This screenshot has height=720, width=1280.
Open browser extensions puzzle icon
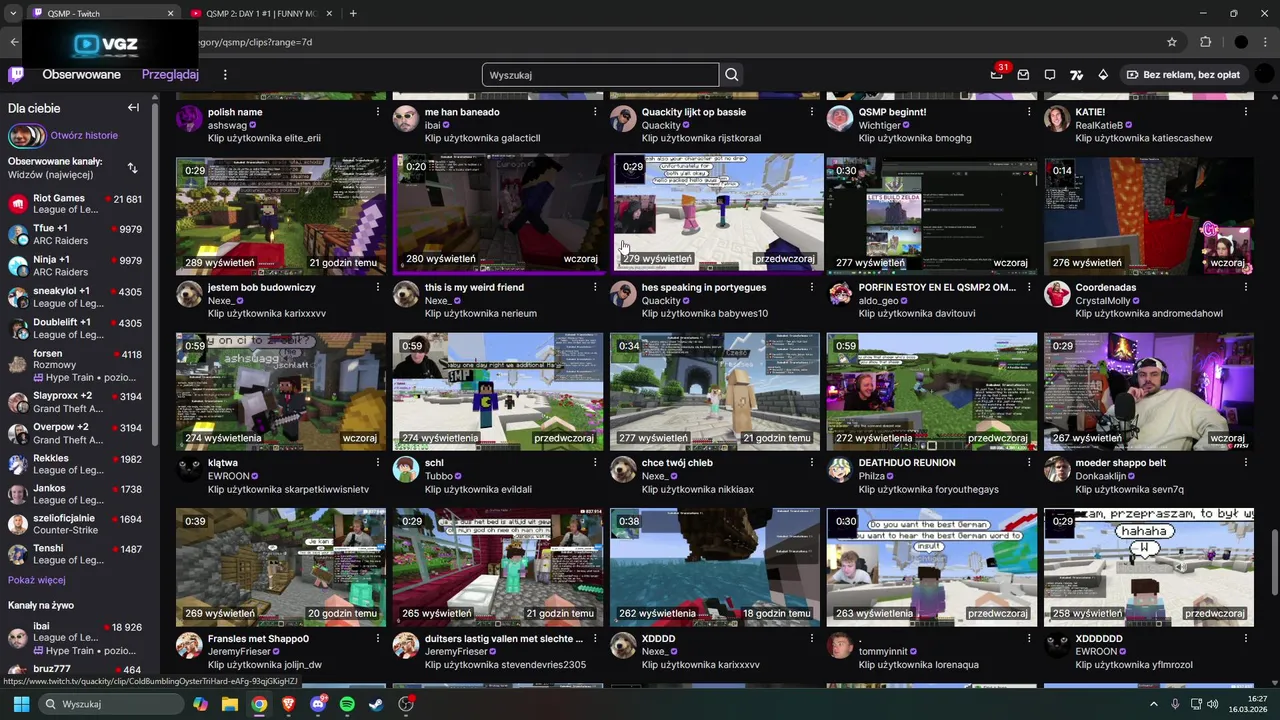click(x=1205, y=42)
